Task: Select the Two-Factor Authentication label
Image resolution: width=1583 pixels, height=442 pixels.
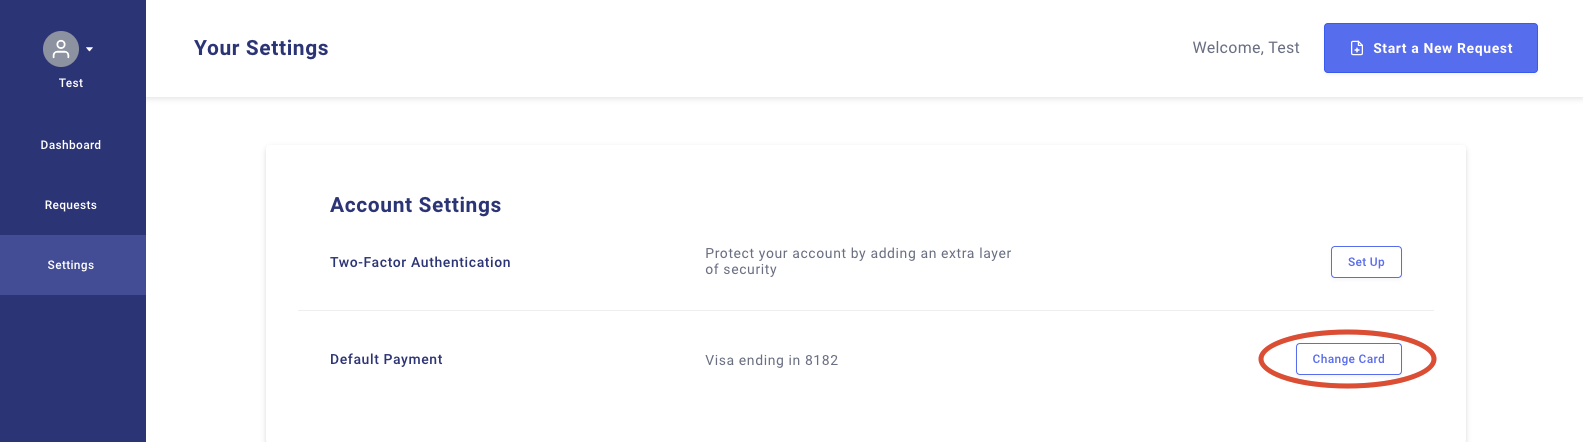Action: click(420, 262)
